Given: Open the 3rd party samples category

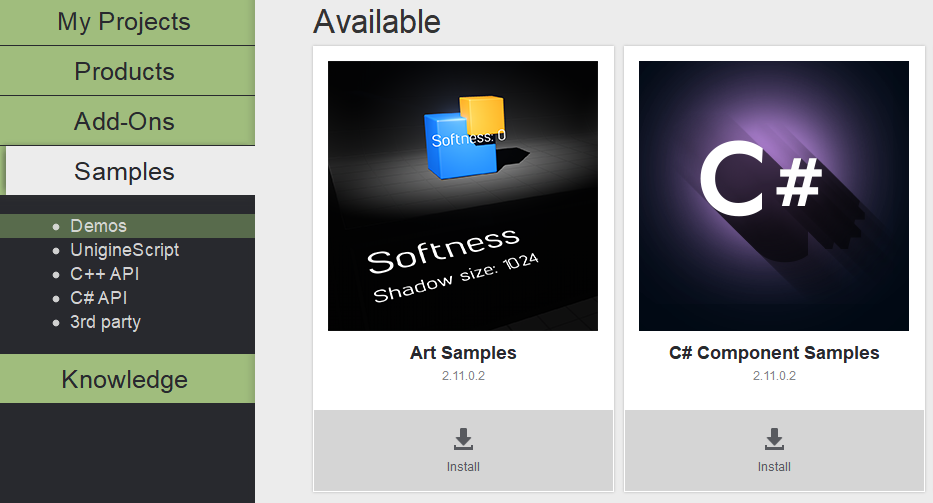Looking at the screenshot, I should [x=105, y=322].
